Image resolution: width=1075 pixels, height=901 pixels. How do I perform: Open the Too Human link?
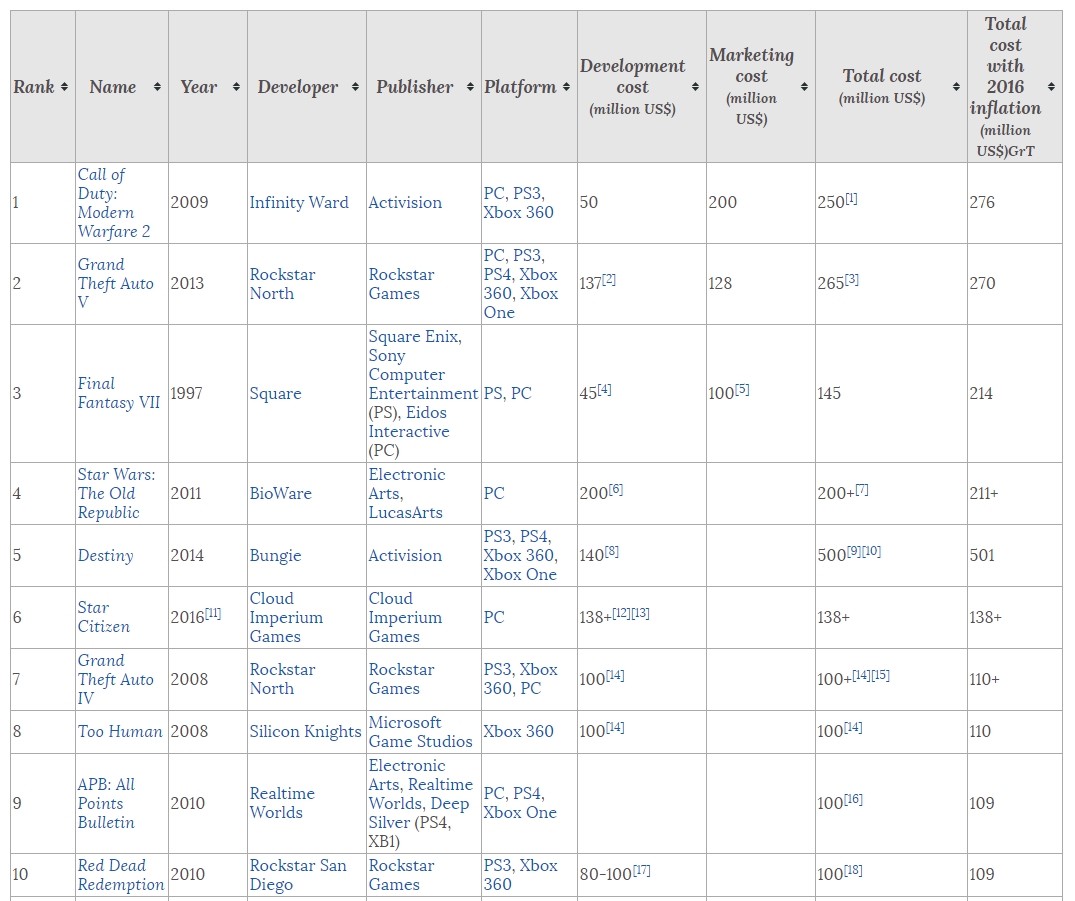click(120, 731)
